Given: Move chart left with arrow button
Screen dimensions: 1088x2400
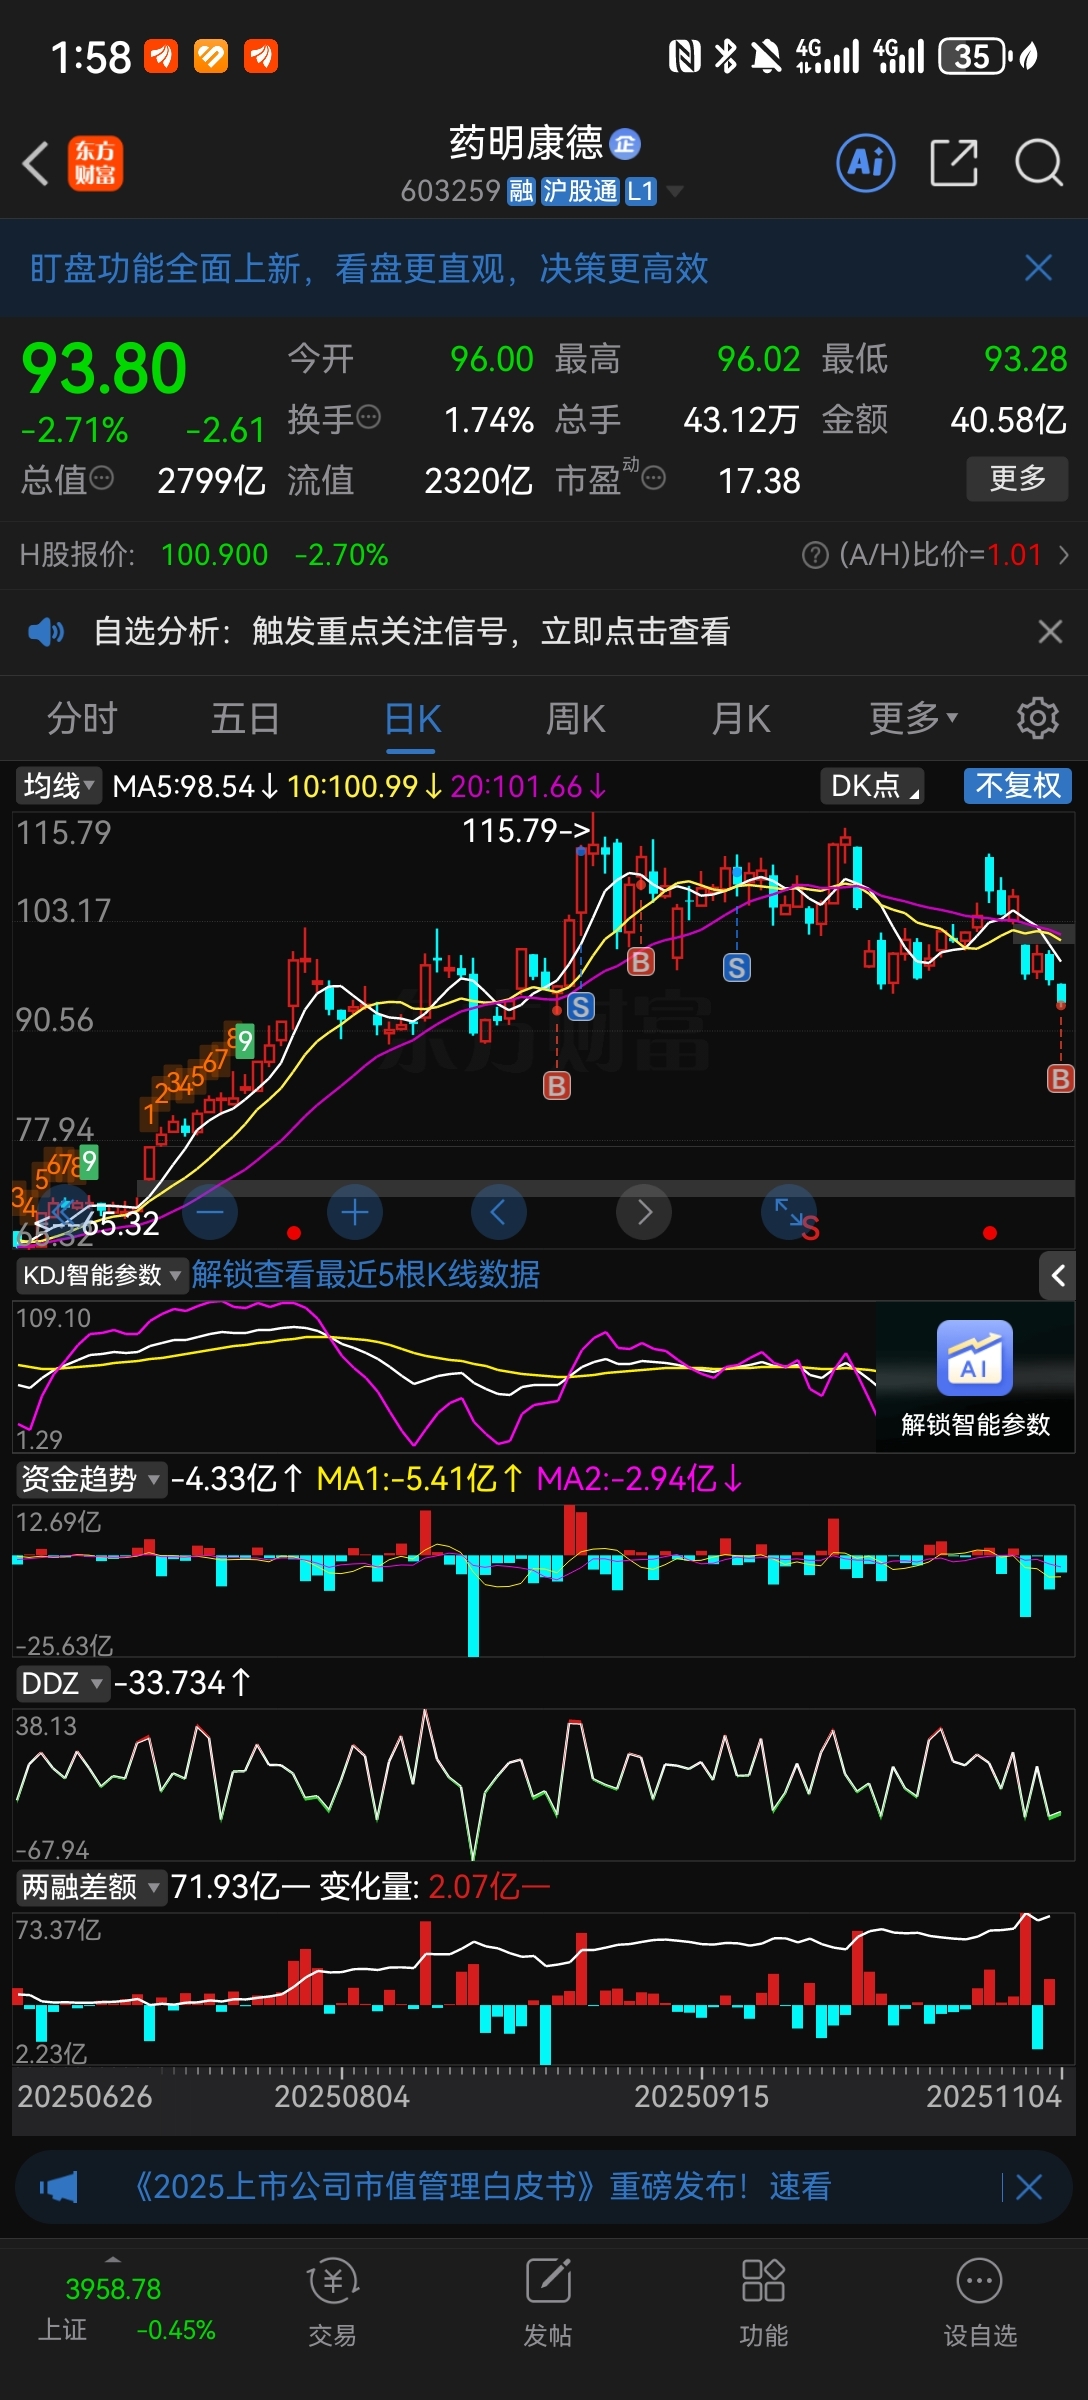Looking at the screenshot, I should (498, 1212).
